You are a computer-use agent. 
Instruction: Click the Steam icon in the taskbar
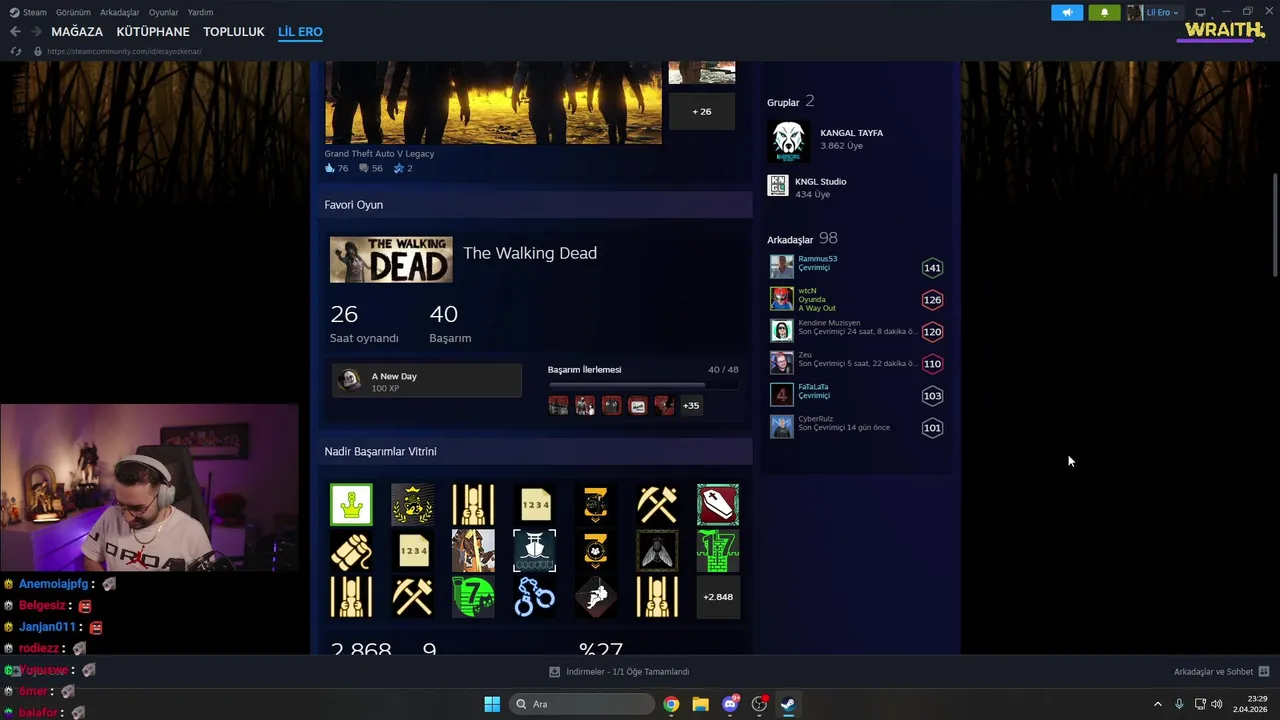(788, 704)
